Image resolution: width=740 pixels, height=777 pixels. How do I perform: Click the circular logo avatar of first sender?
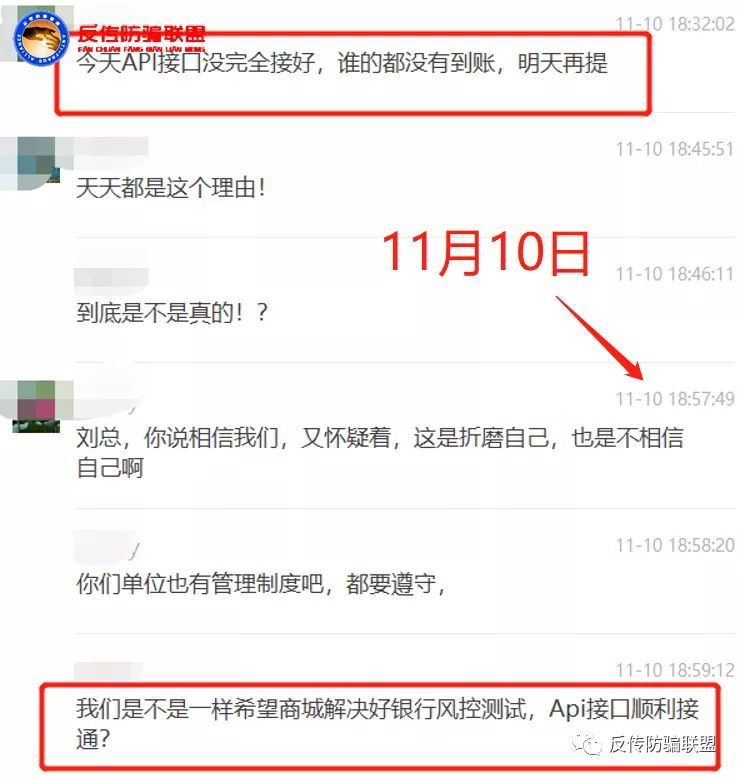(x=41, y=39)
